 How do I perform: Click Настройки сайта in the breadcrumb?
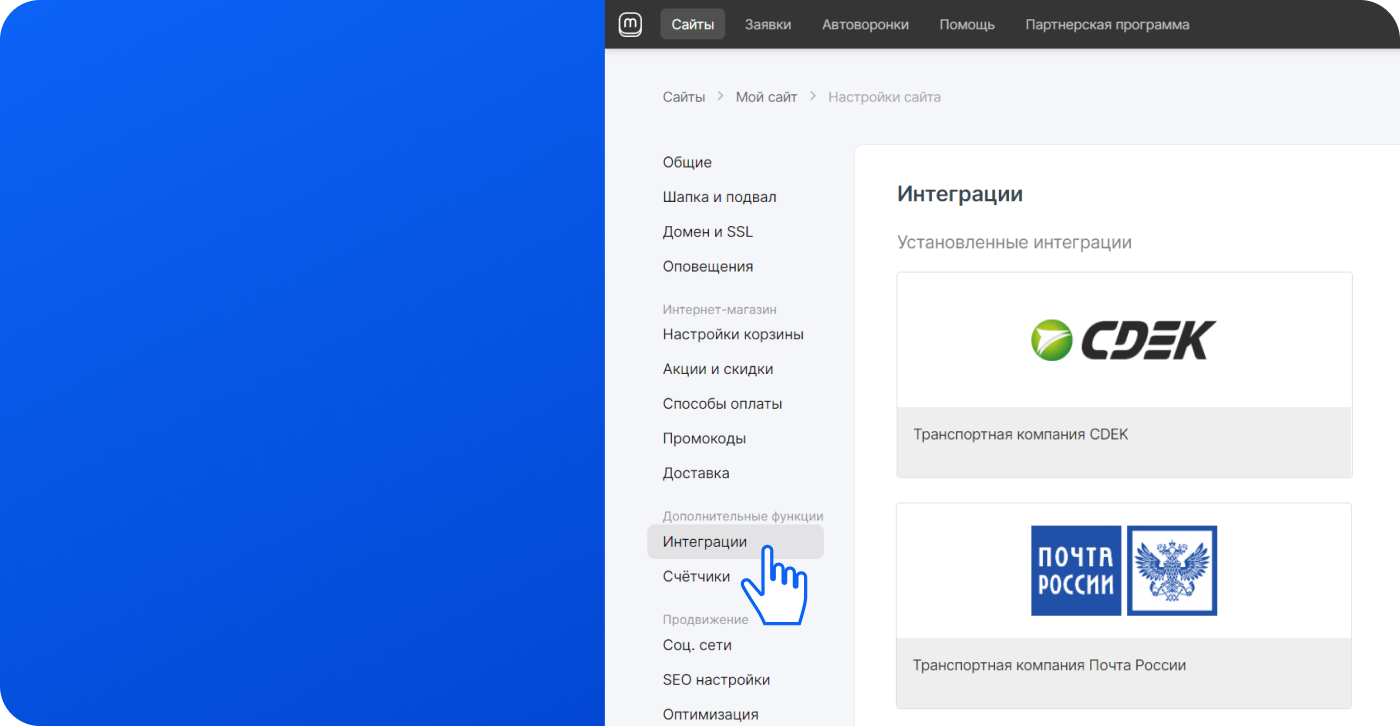884,97
